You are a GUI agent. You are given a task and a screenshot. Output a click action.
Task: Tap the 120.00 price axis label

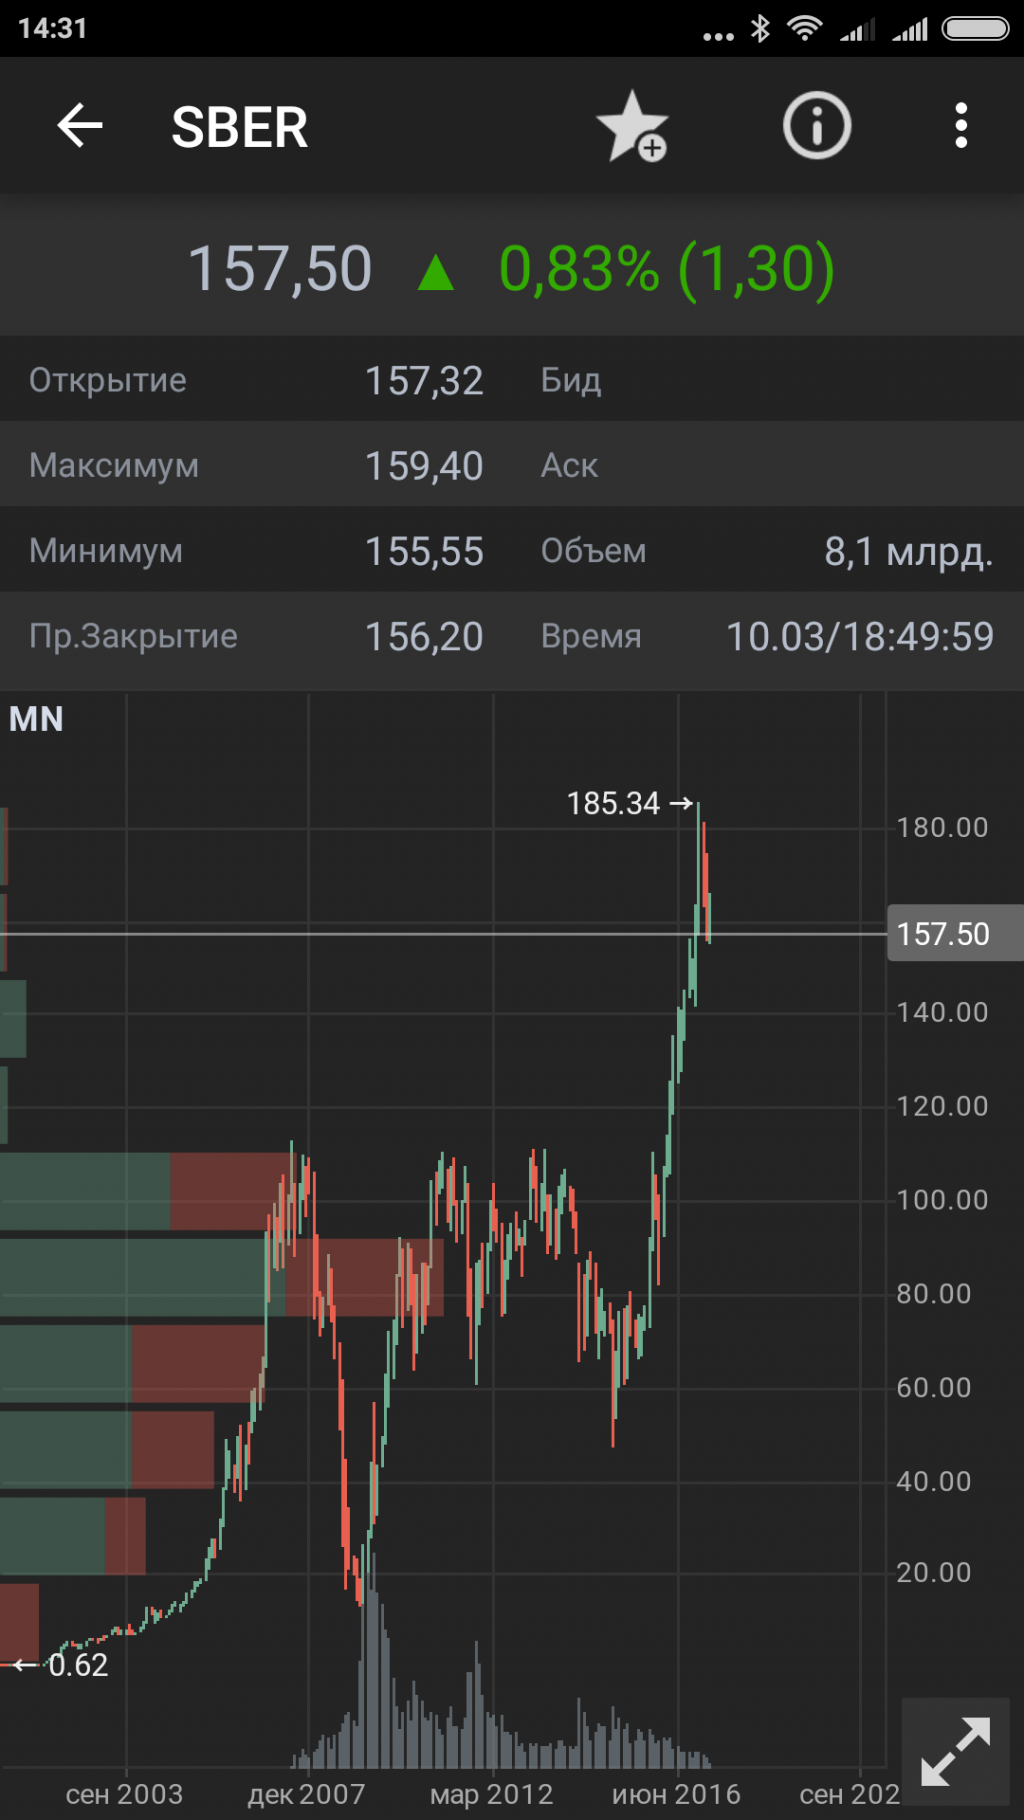(x=942, y=1106)
